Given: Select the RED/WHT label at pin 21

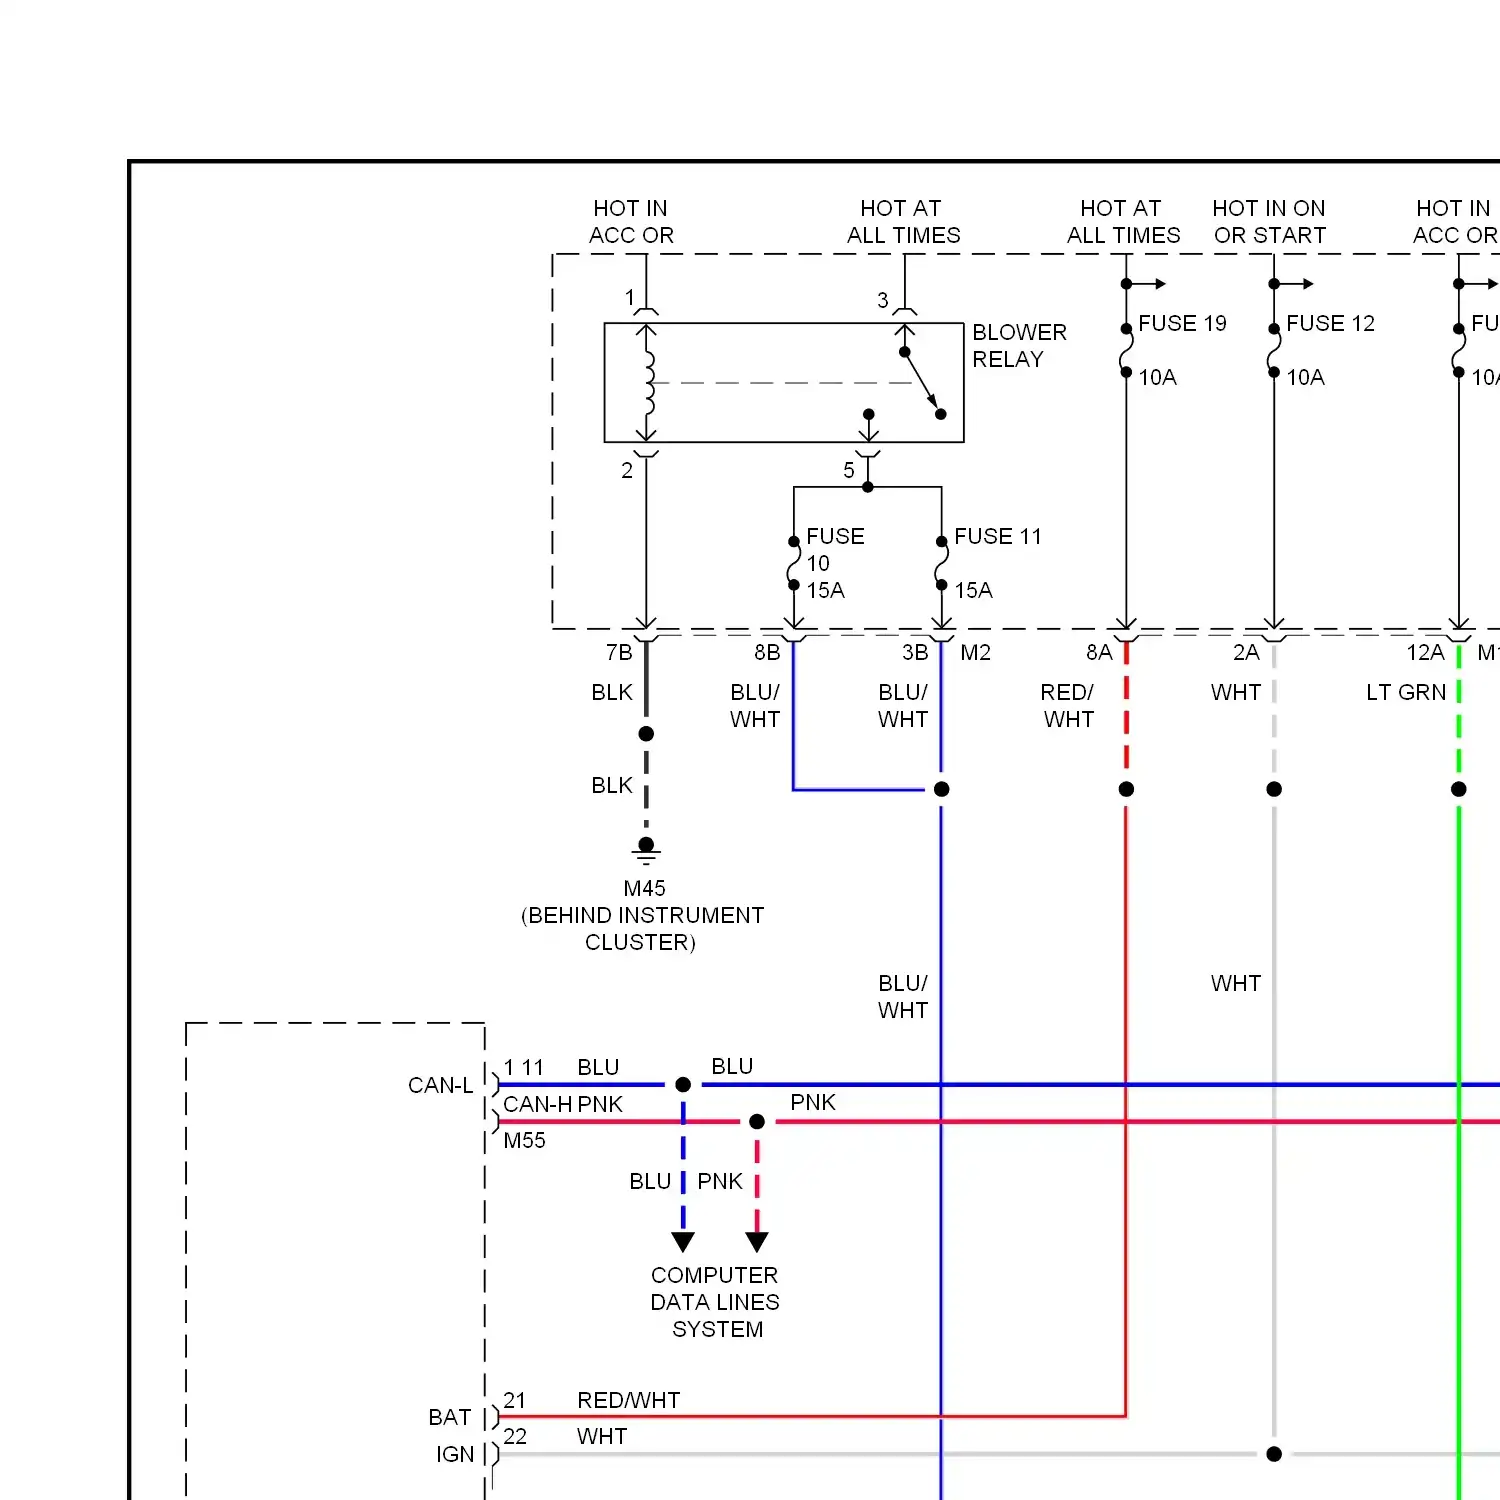Looking at the screenshot, I should coord(628,1400).
